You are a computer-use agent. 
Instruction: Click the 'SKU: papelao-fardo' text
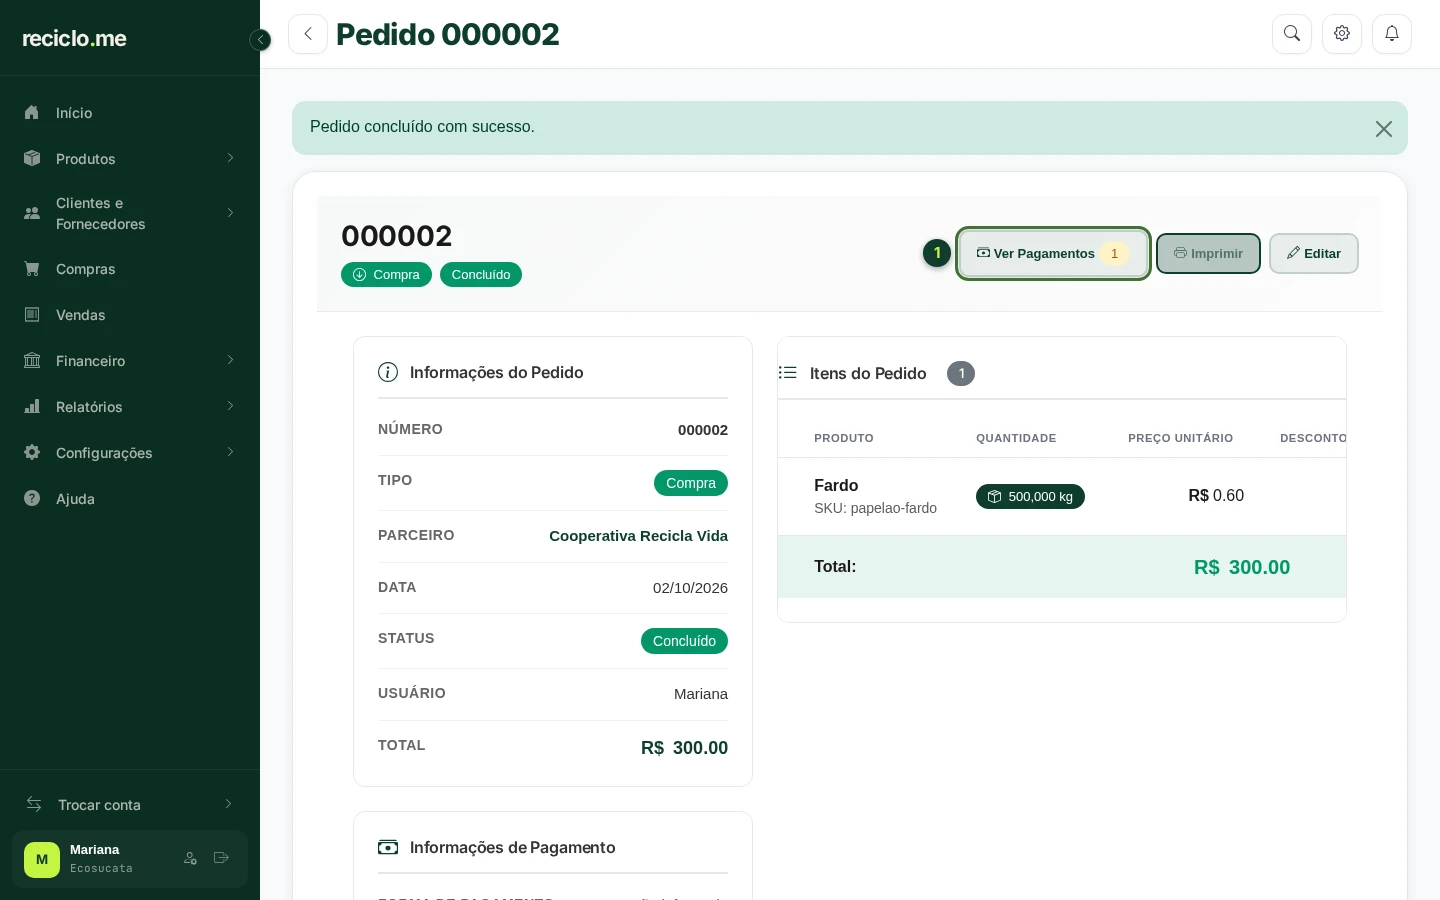pos(876,508)
